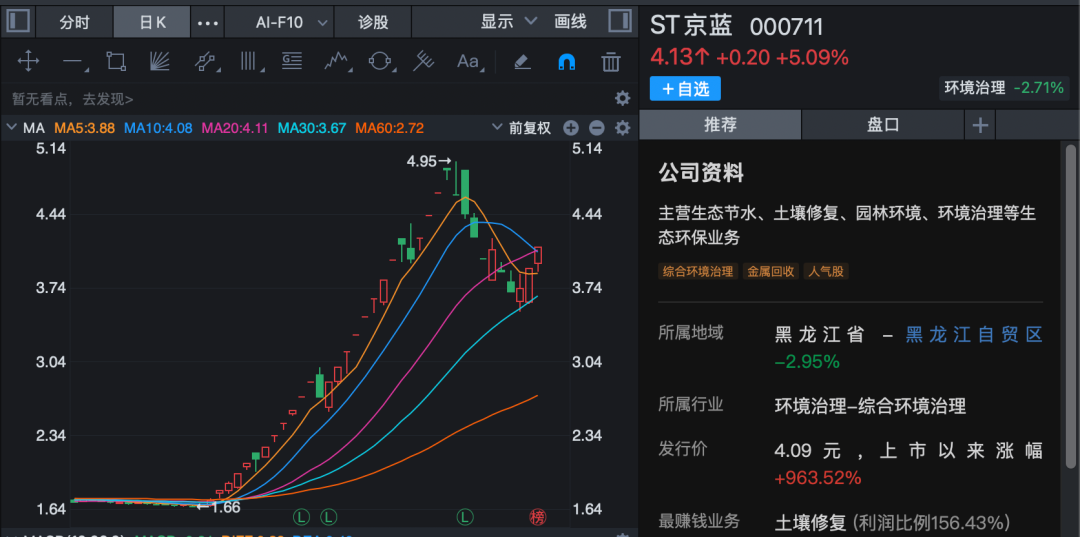The image size is (1080, 537).
Task: Click the eraser tool icon
Action: 521,62
